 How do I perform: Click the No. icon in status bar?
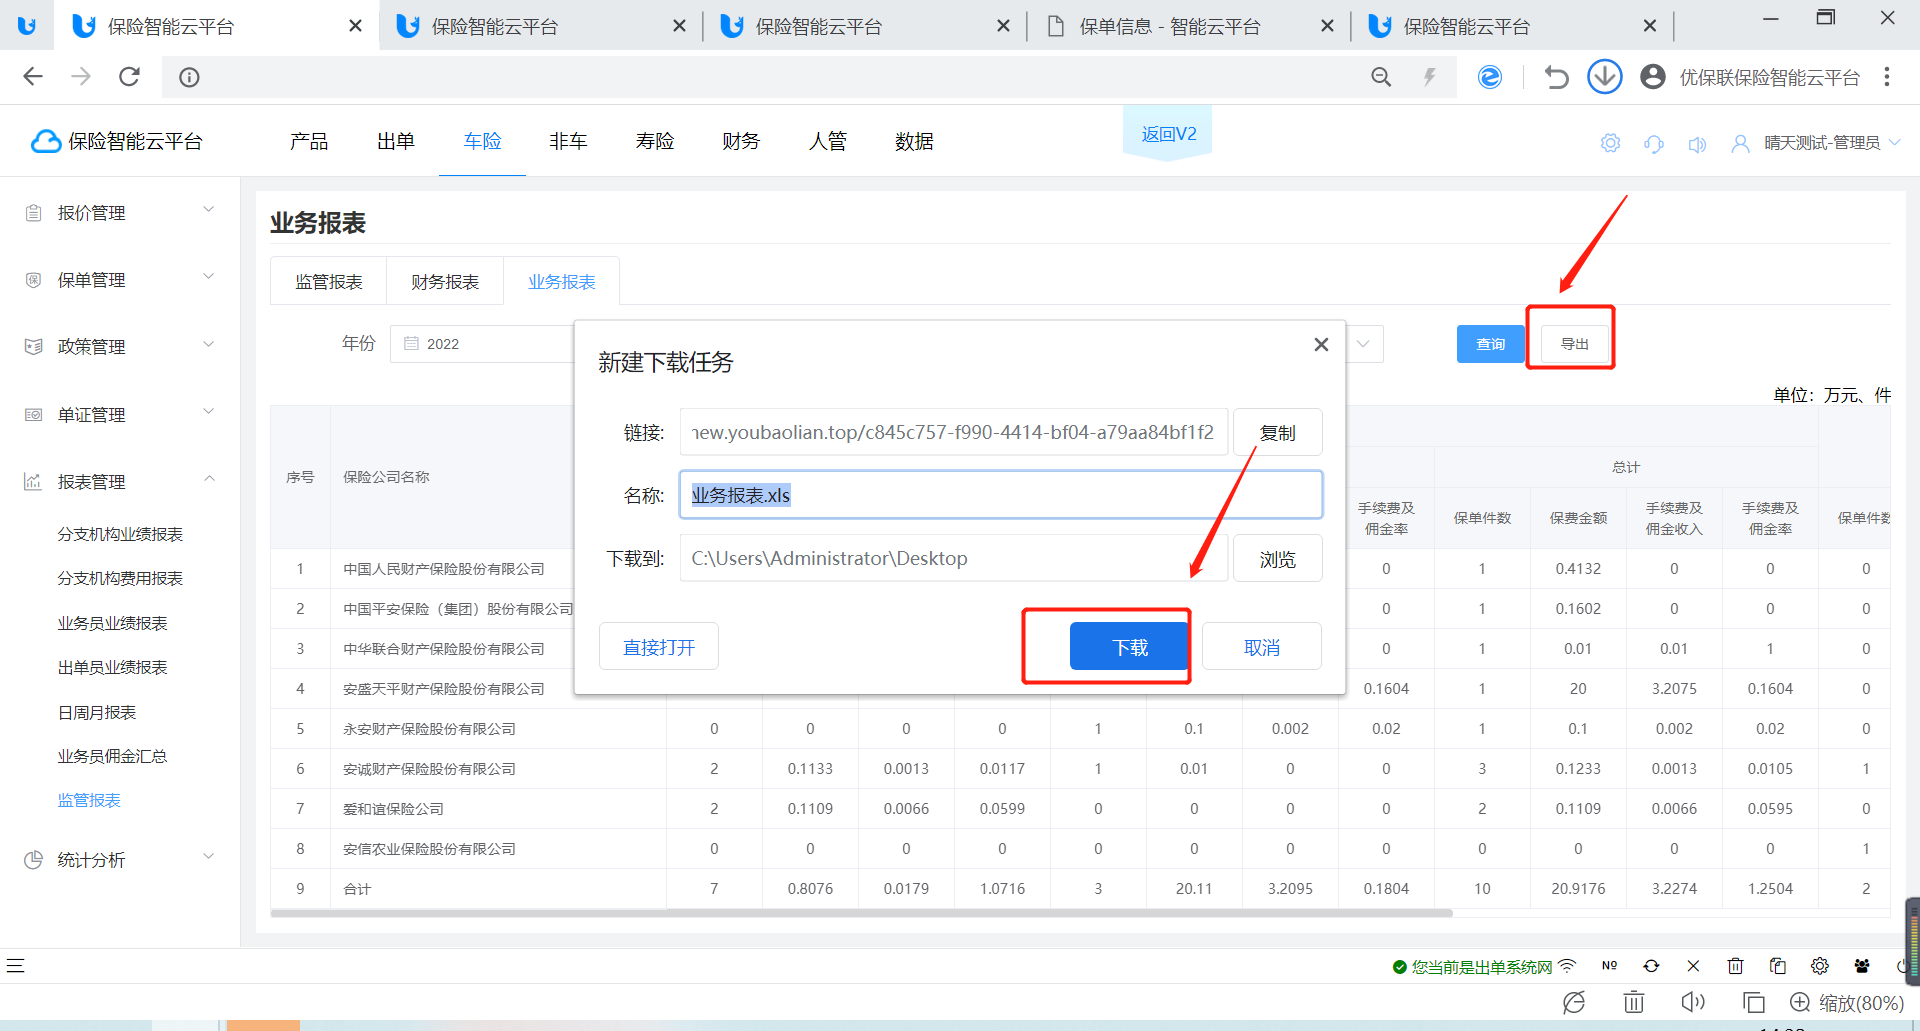[x=1609, y=966]
